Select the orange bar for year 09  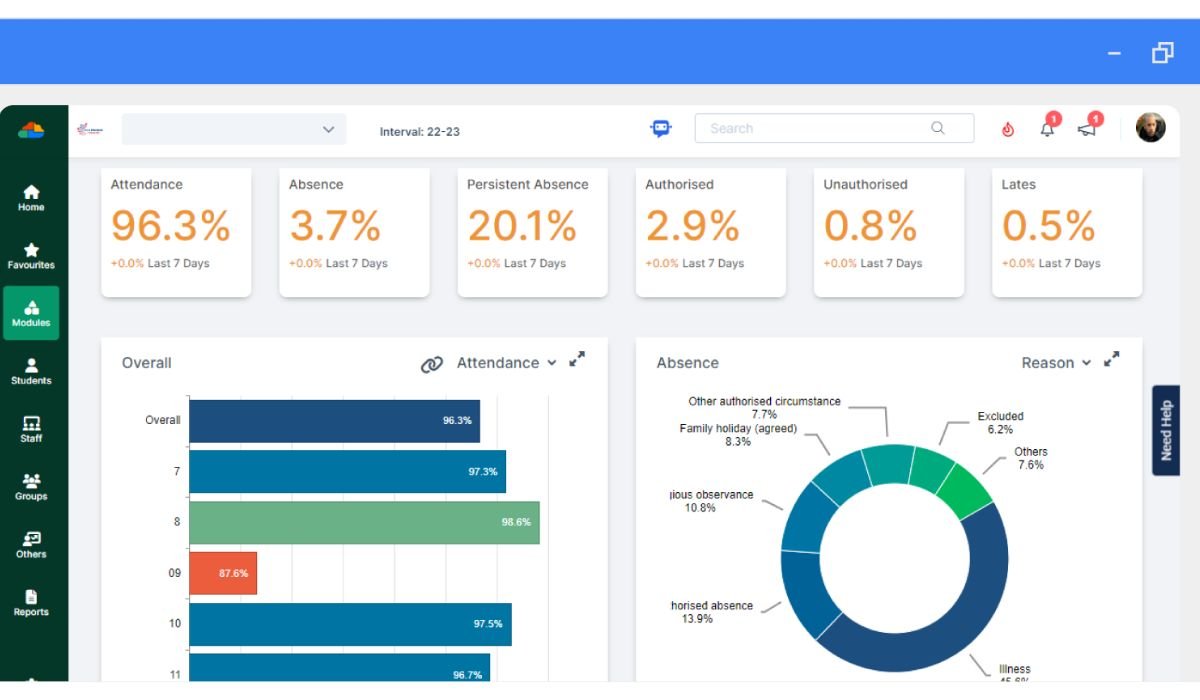[224, 573]
